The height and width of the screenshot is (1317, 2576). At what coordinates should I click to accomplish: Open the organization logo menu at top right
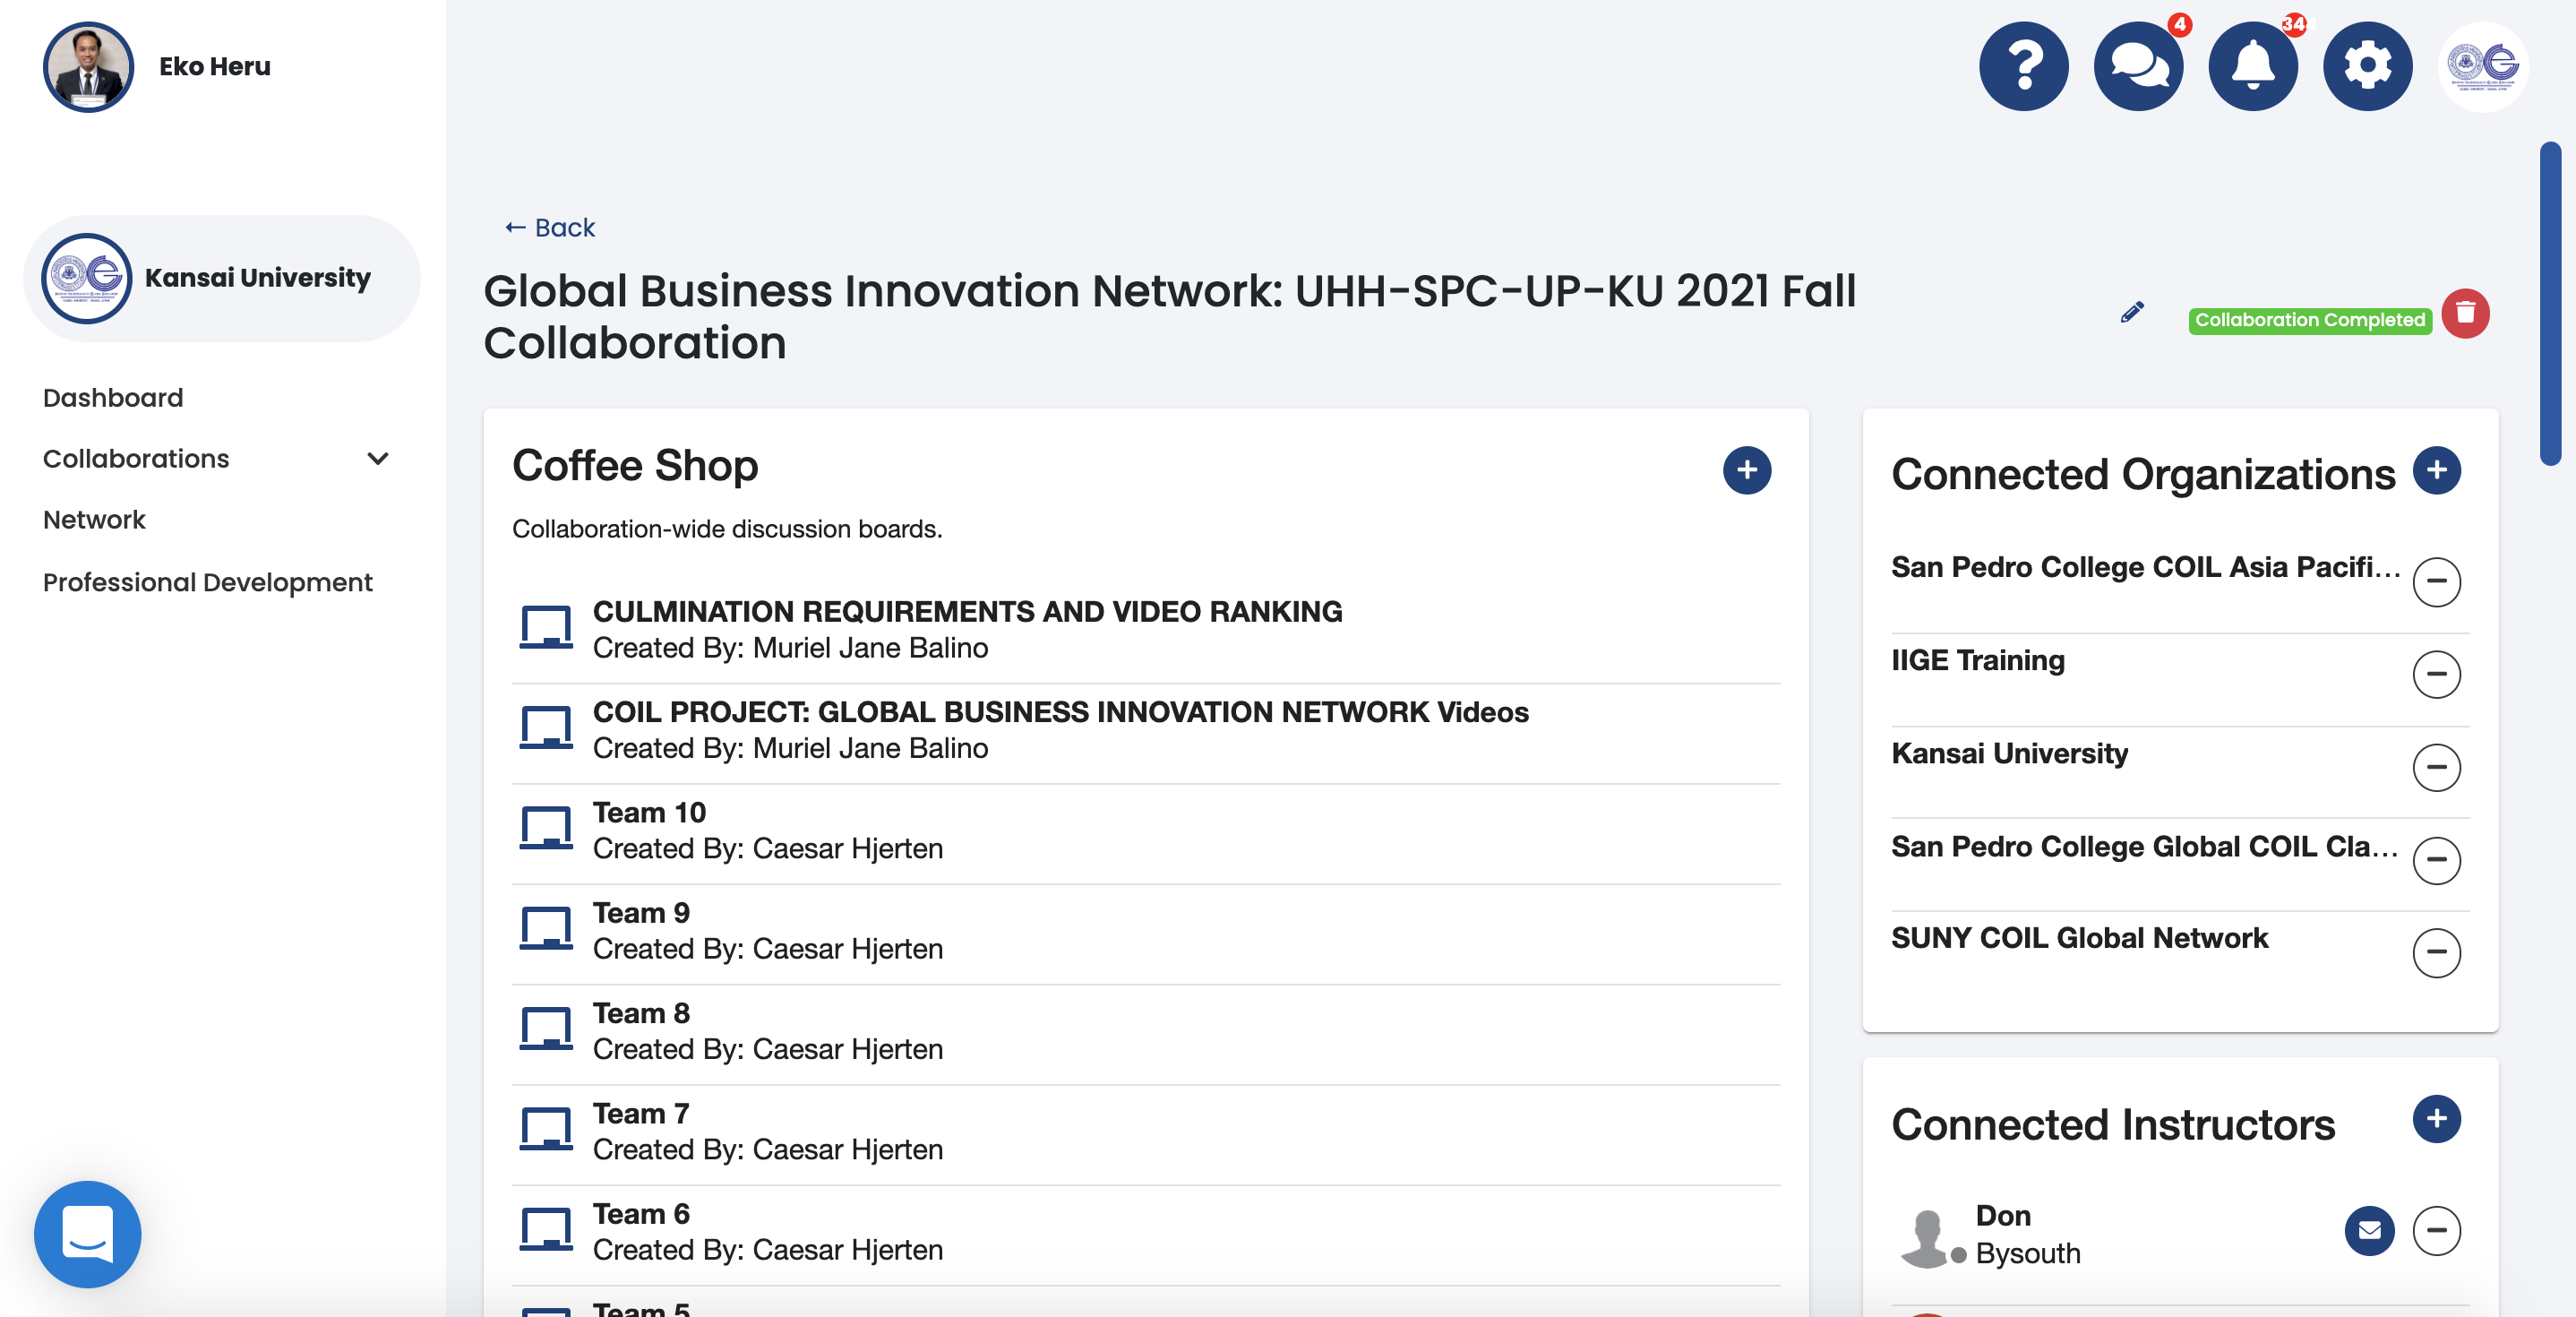[2482, 66]
